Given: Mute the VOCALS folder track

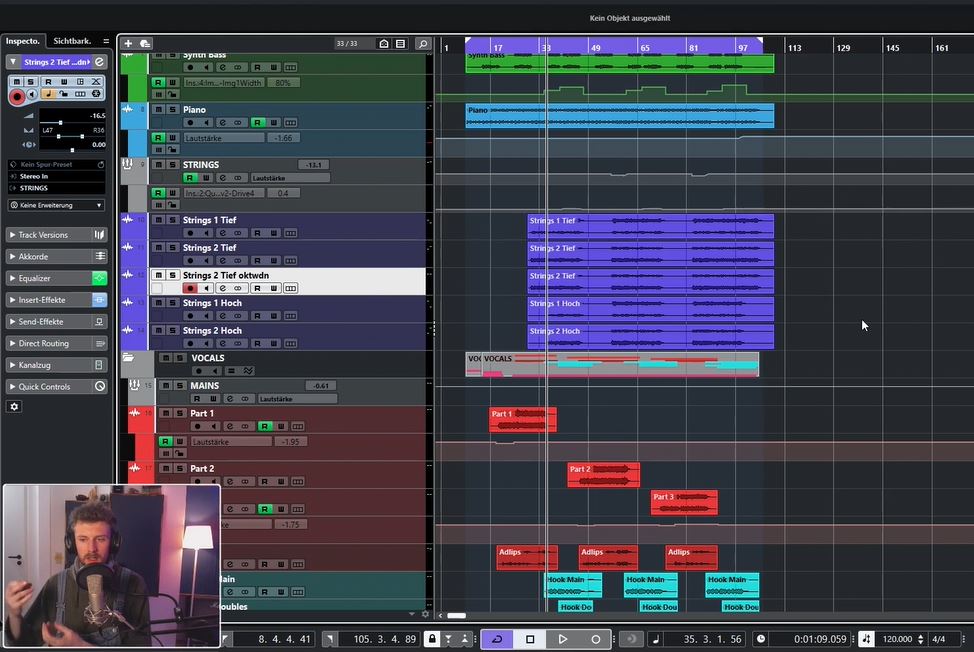Looking at the screenshot, I should click(166, 358).
